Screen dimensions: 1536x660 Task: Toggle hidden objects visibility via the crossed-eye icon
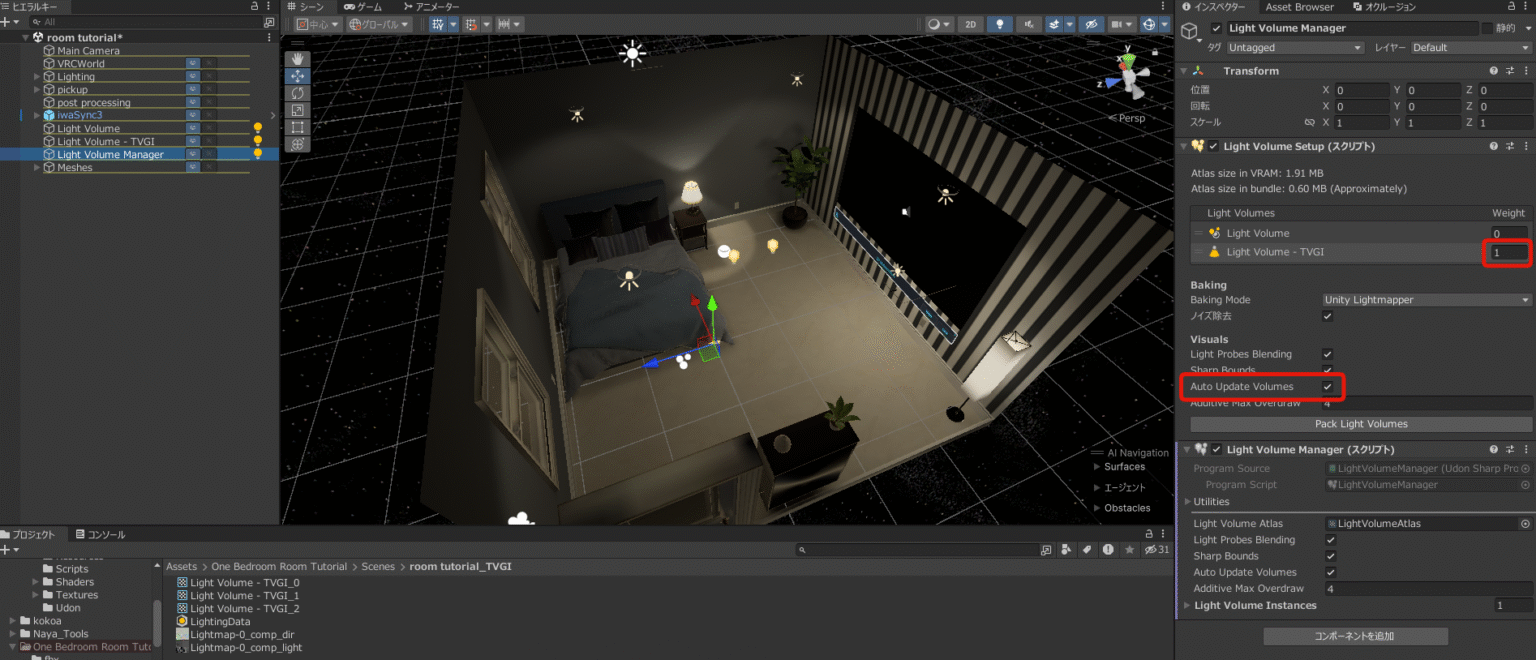(1090, 25)
